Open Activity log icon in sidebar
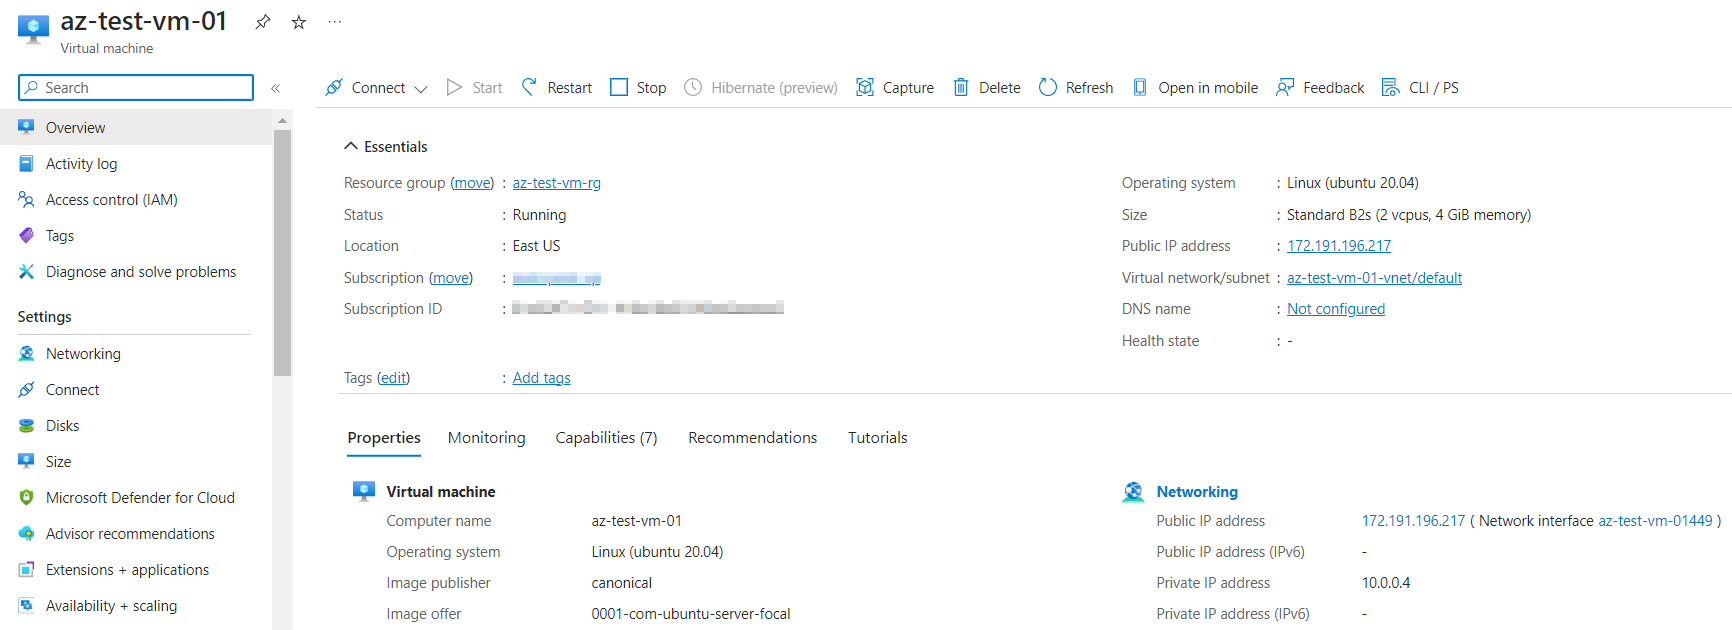Image resolution: width=1732 pixels, height=630 pixels. pyautogui.click(x=27, y=164)
